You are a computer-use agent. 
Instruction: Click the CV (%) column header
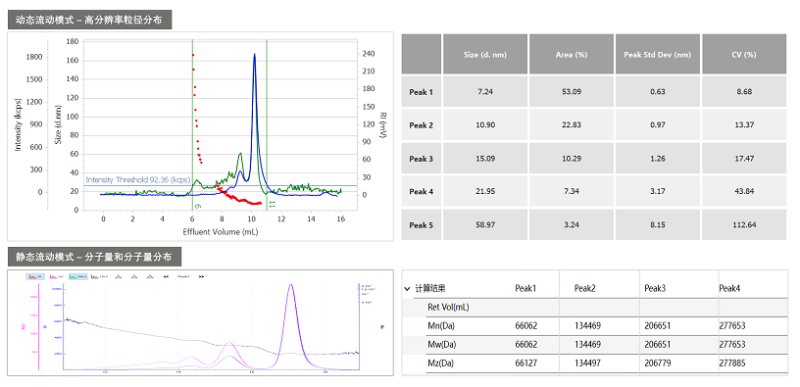[744, 54]
